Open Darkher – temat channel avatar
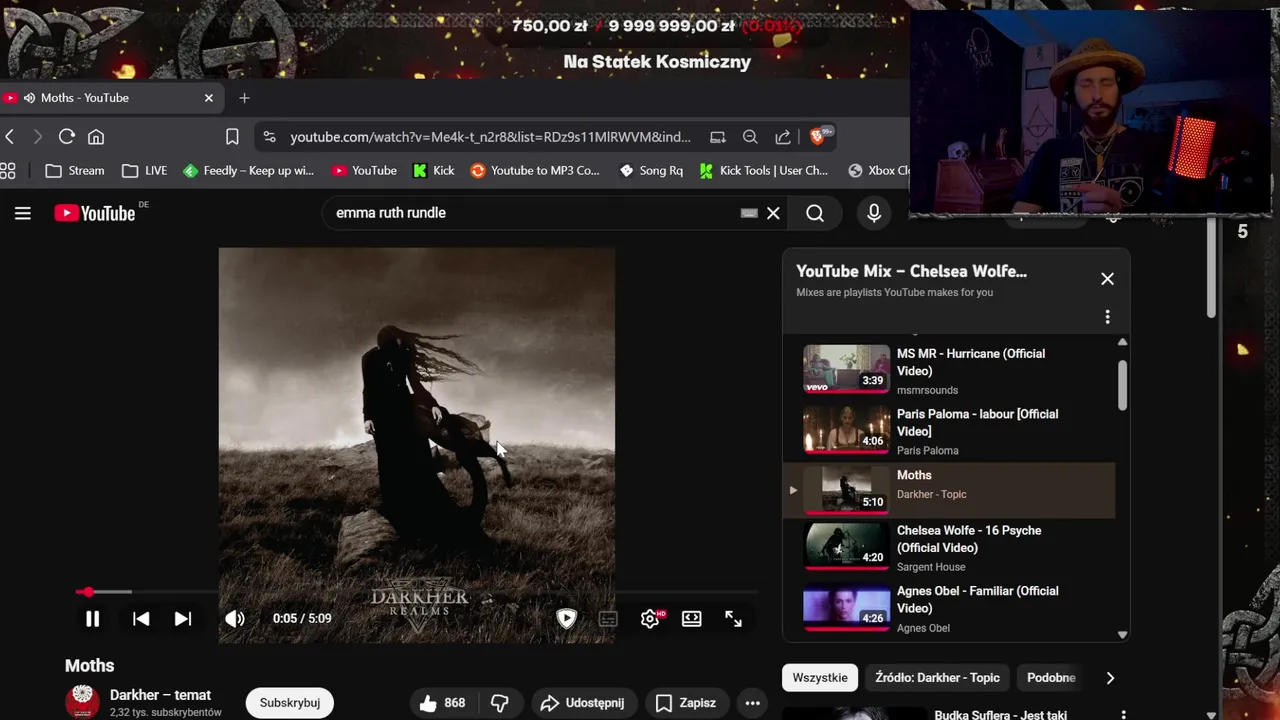 coord(82,702)
